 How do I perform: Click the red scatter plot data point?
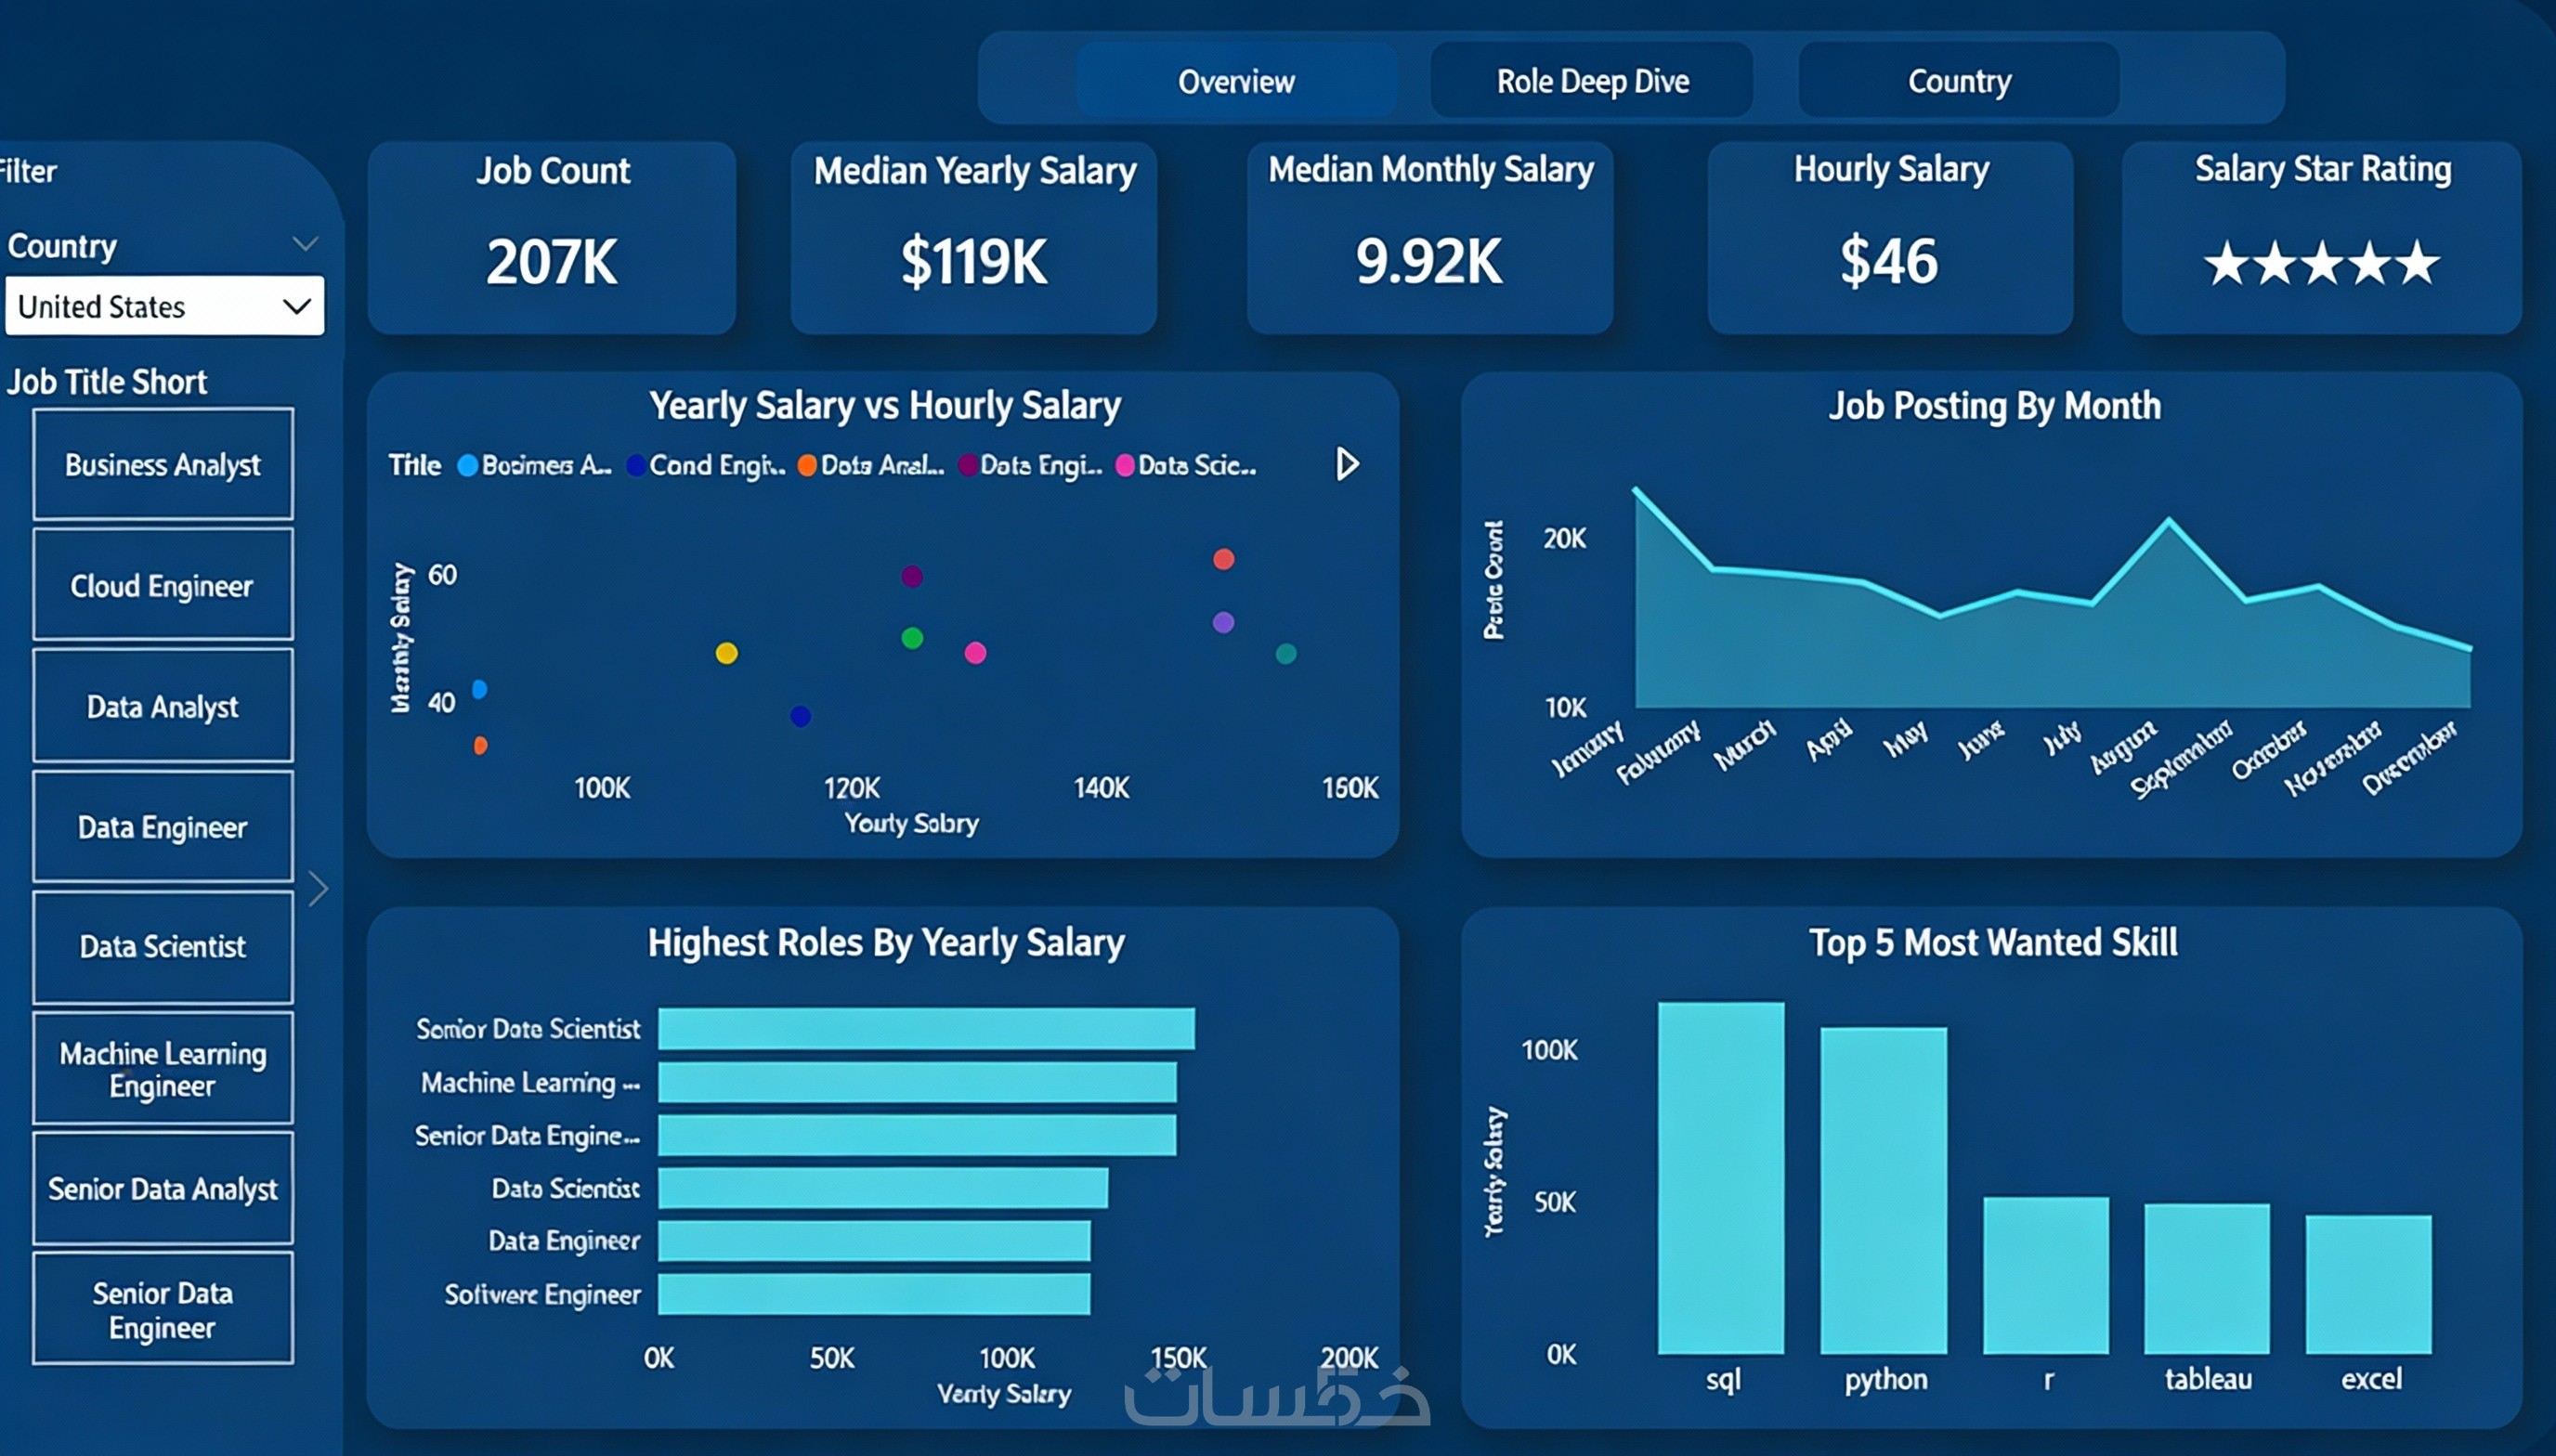1223,559
